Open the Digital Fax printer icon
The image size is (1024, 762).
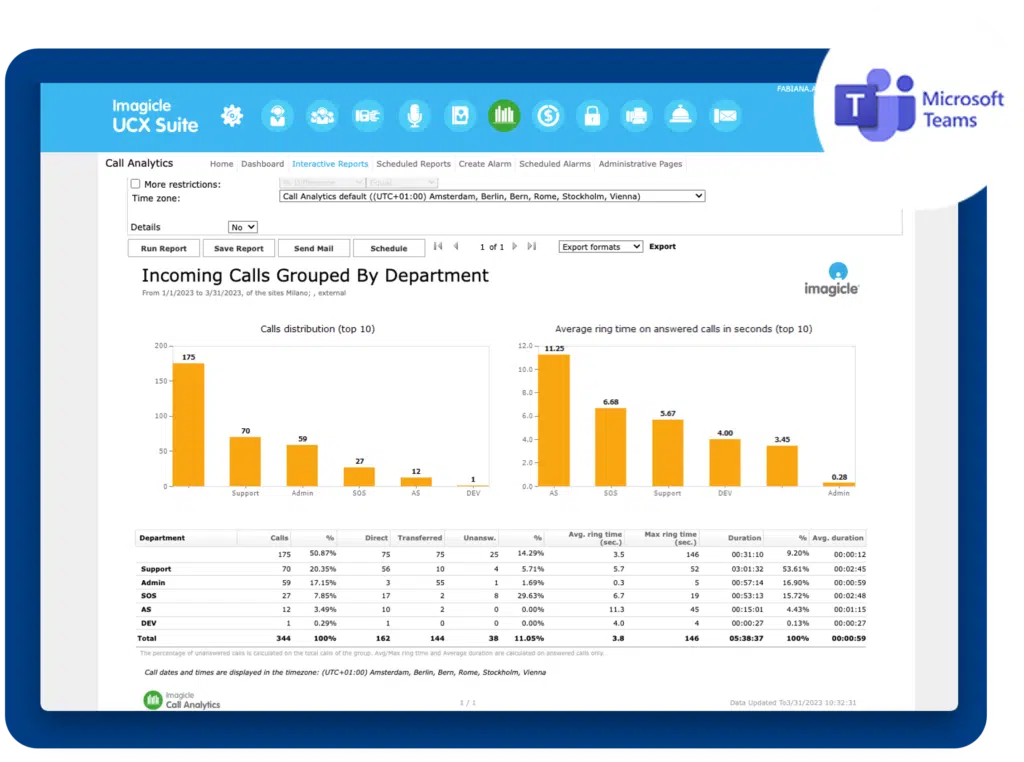(x=637, y=116)
